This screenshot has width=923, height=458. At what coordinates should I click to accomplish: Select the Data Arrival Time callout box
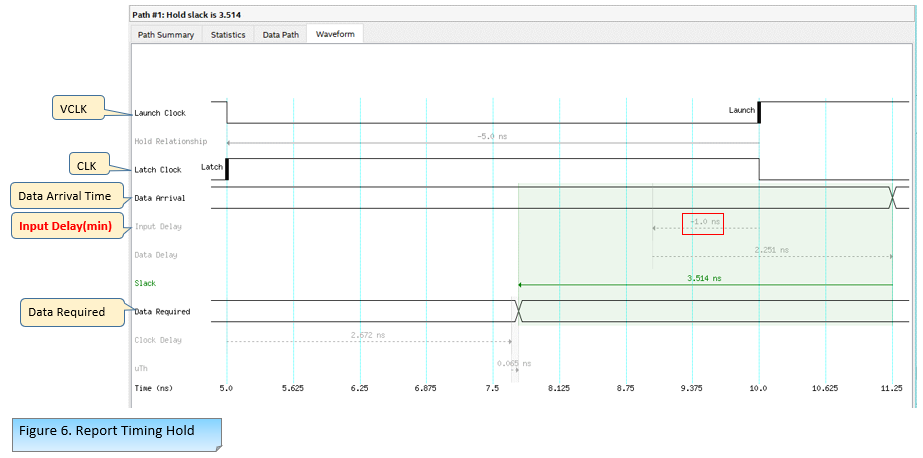click(x=69, y=196)
